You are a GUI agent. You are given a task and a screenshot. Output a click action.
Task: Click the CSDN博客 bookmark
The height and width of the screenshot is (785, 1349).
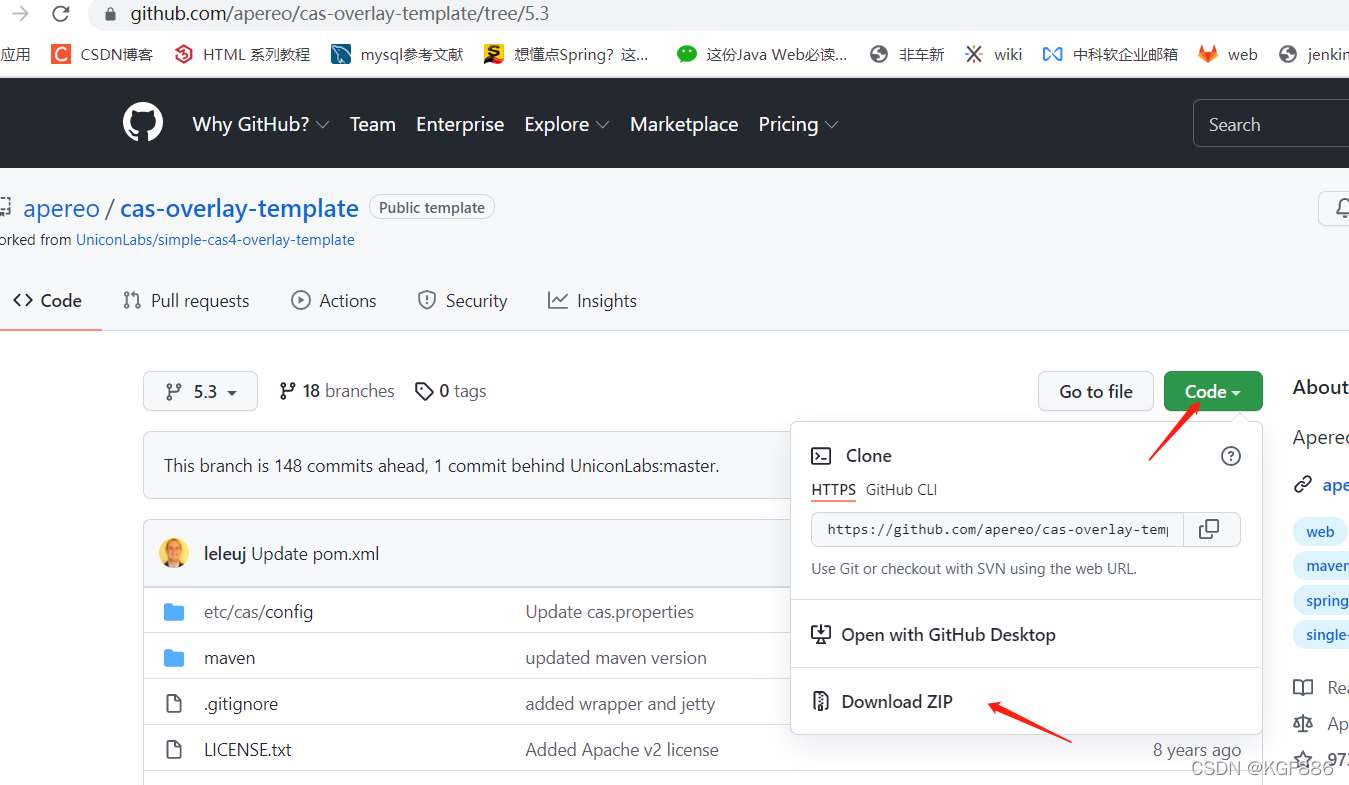103,54
